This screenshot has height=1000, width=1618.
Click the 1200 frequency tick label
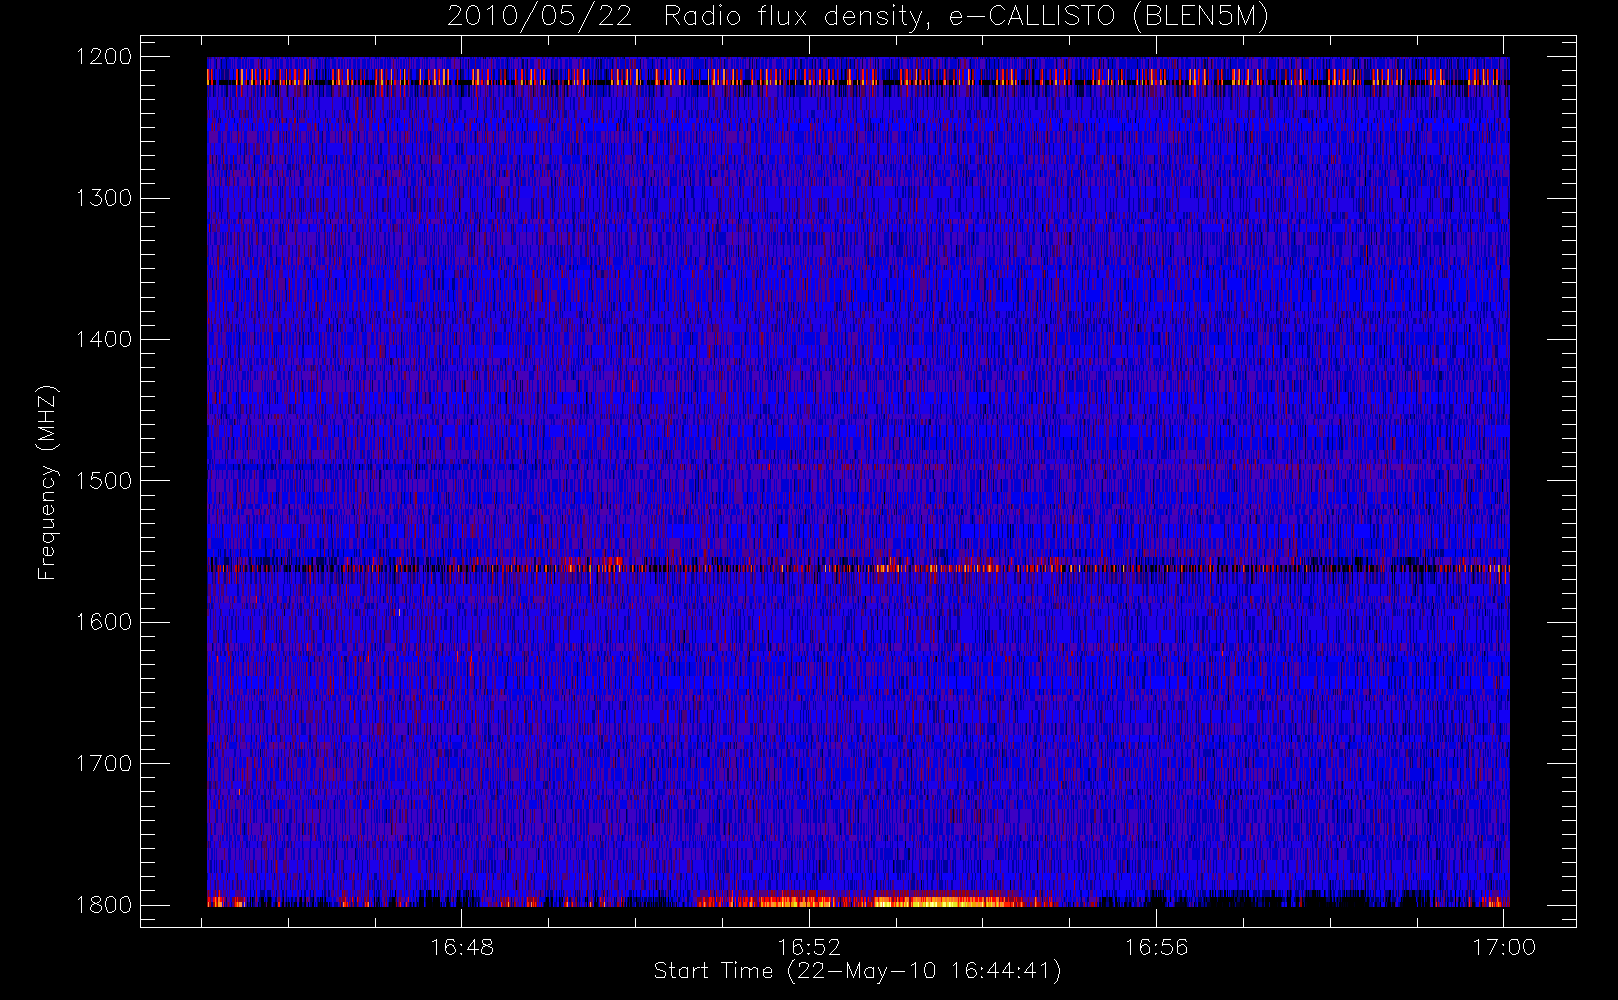point(105,57)
